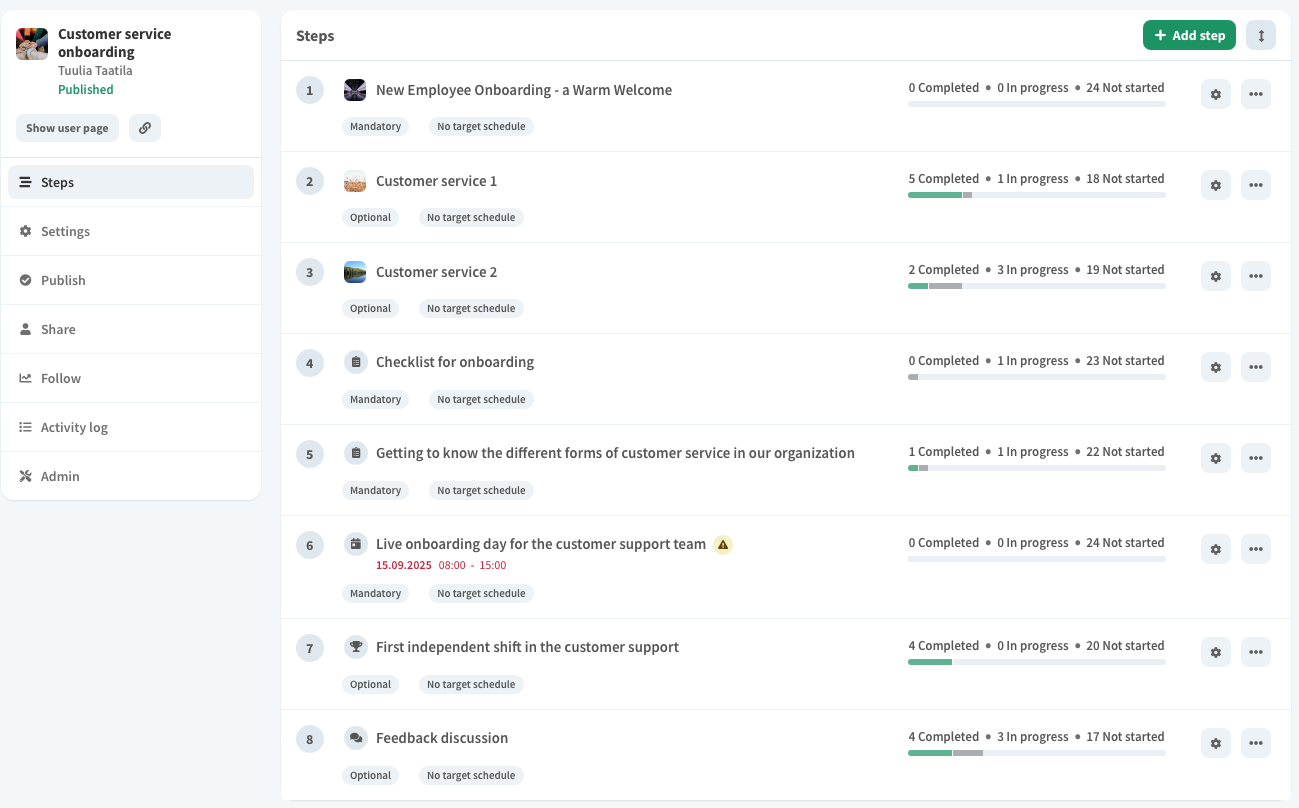Screen dimensions: 1299x808
Task: Open settings gear for Customer service 1
Action: click(1215, 185)
